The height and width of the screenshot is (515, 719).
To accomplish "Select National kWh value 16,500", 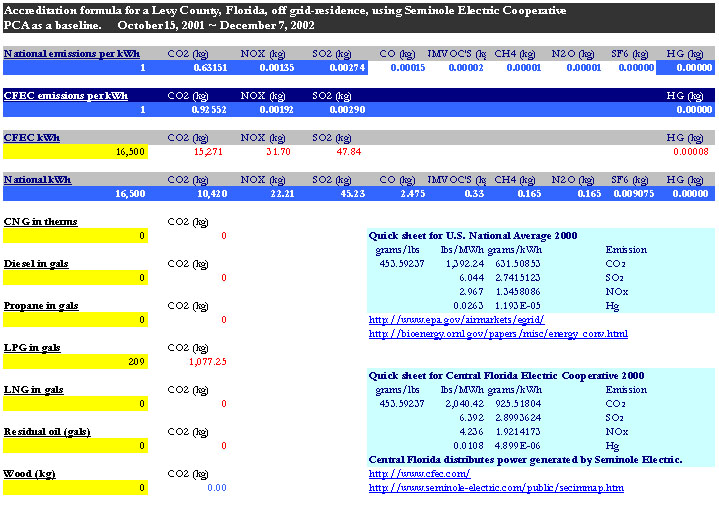I will (130, 194).
